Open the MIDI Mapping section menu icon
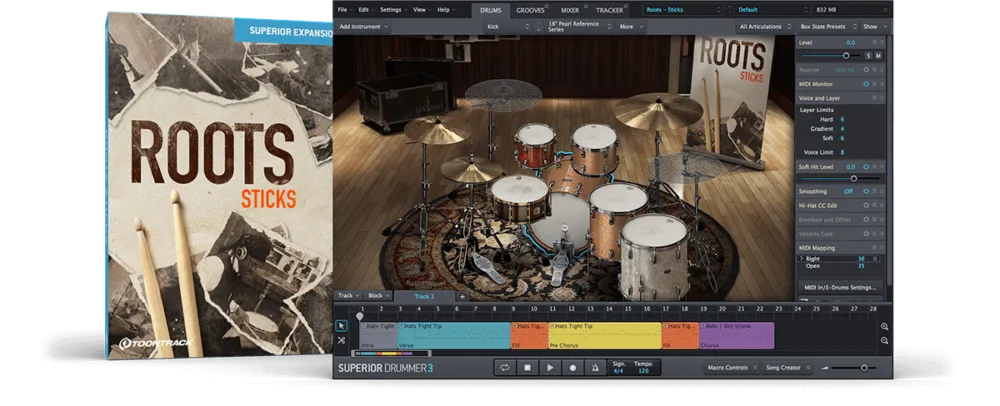The image size is (1000, 406). (874, 248)
